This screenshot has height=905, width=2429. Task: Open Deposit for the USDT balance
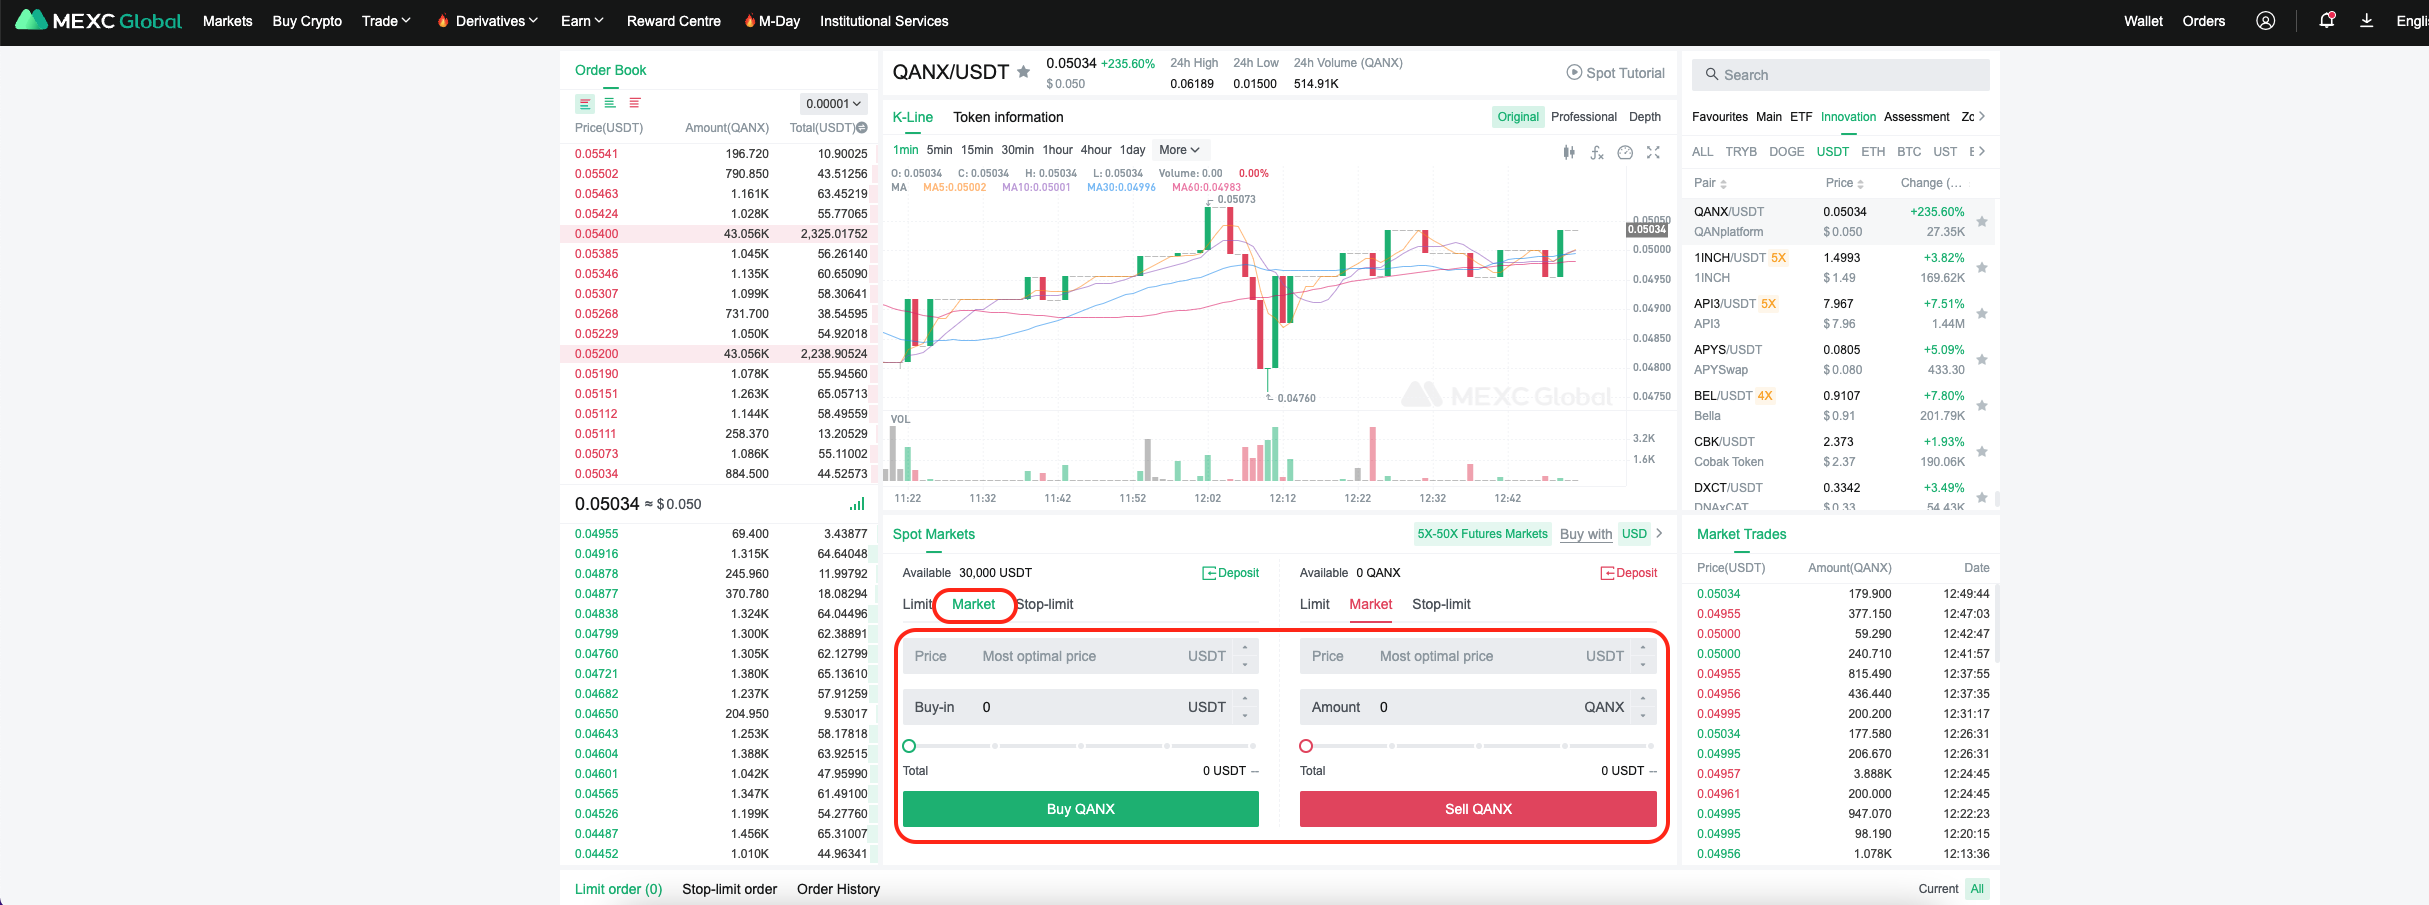(x=1231, y=573)
